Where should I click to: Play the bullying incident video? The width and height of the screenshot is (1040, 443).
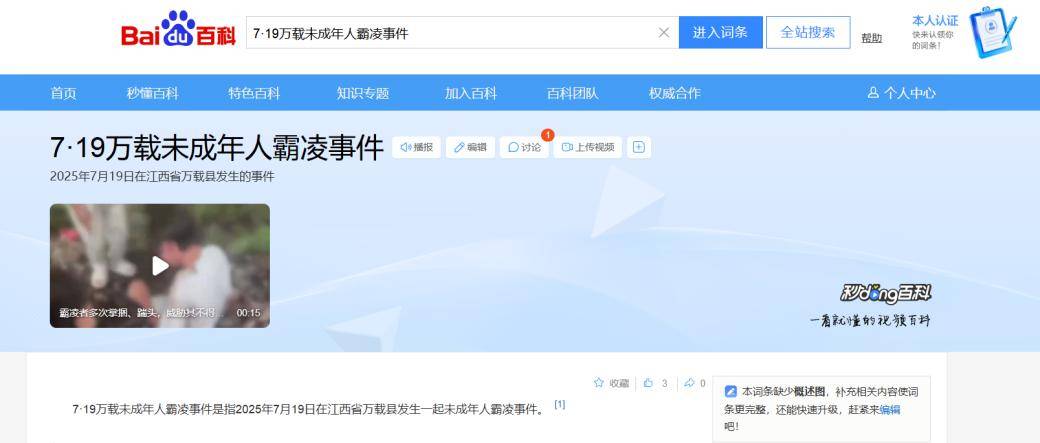tap(160, 265)
